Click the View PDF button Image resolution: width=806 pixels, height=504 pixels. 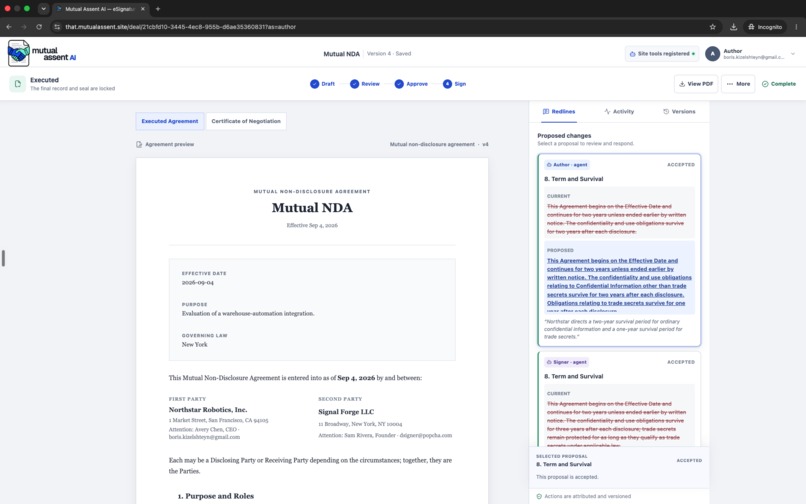[x=696, y=84]
